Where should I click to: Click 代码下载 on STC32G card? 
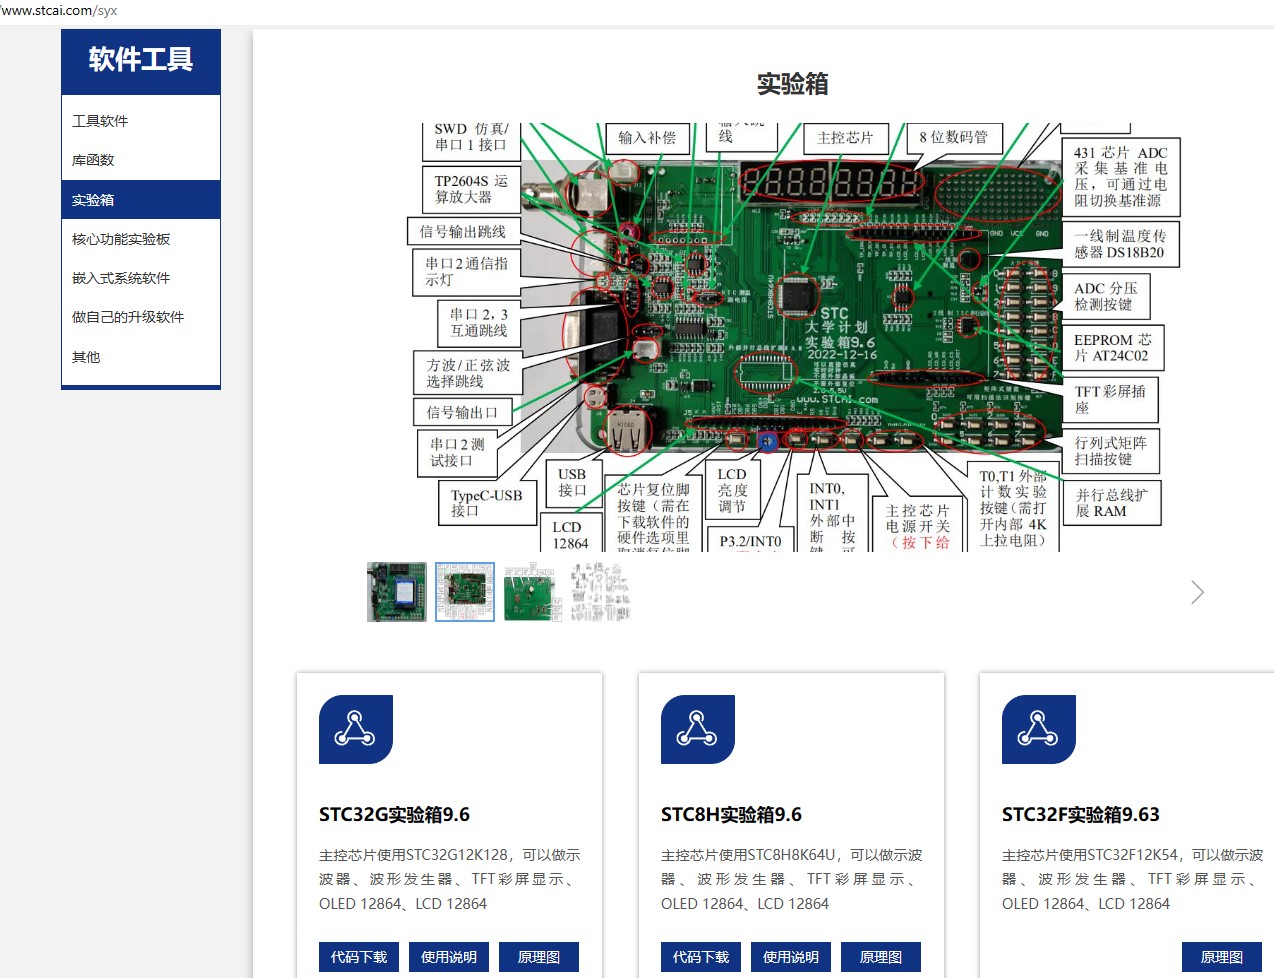[359, 957]
